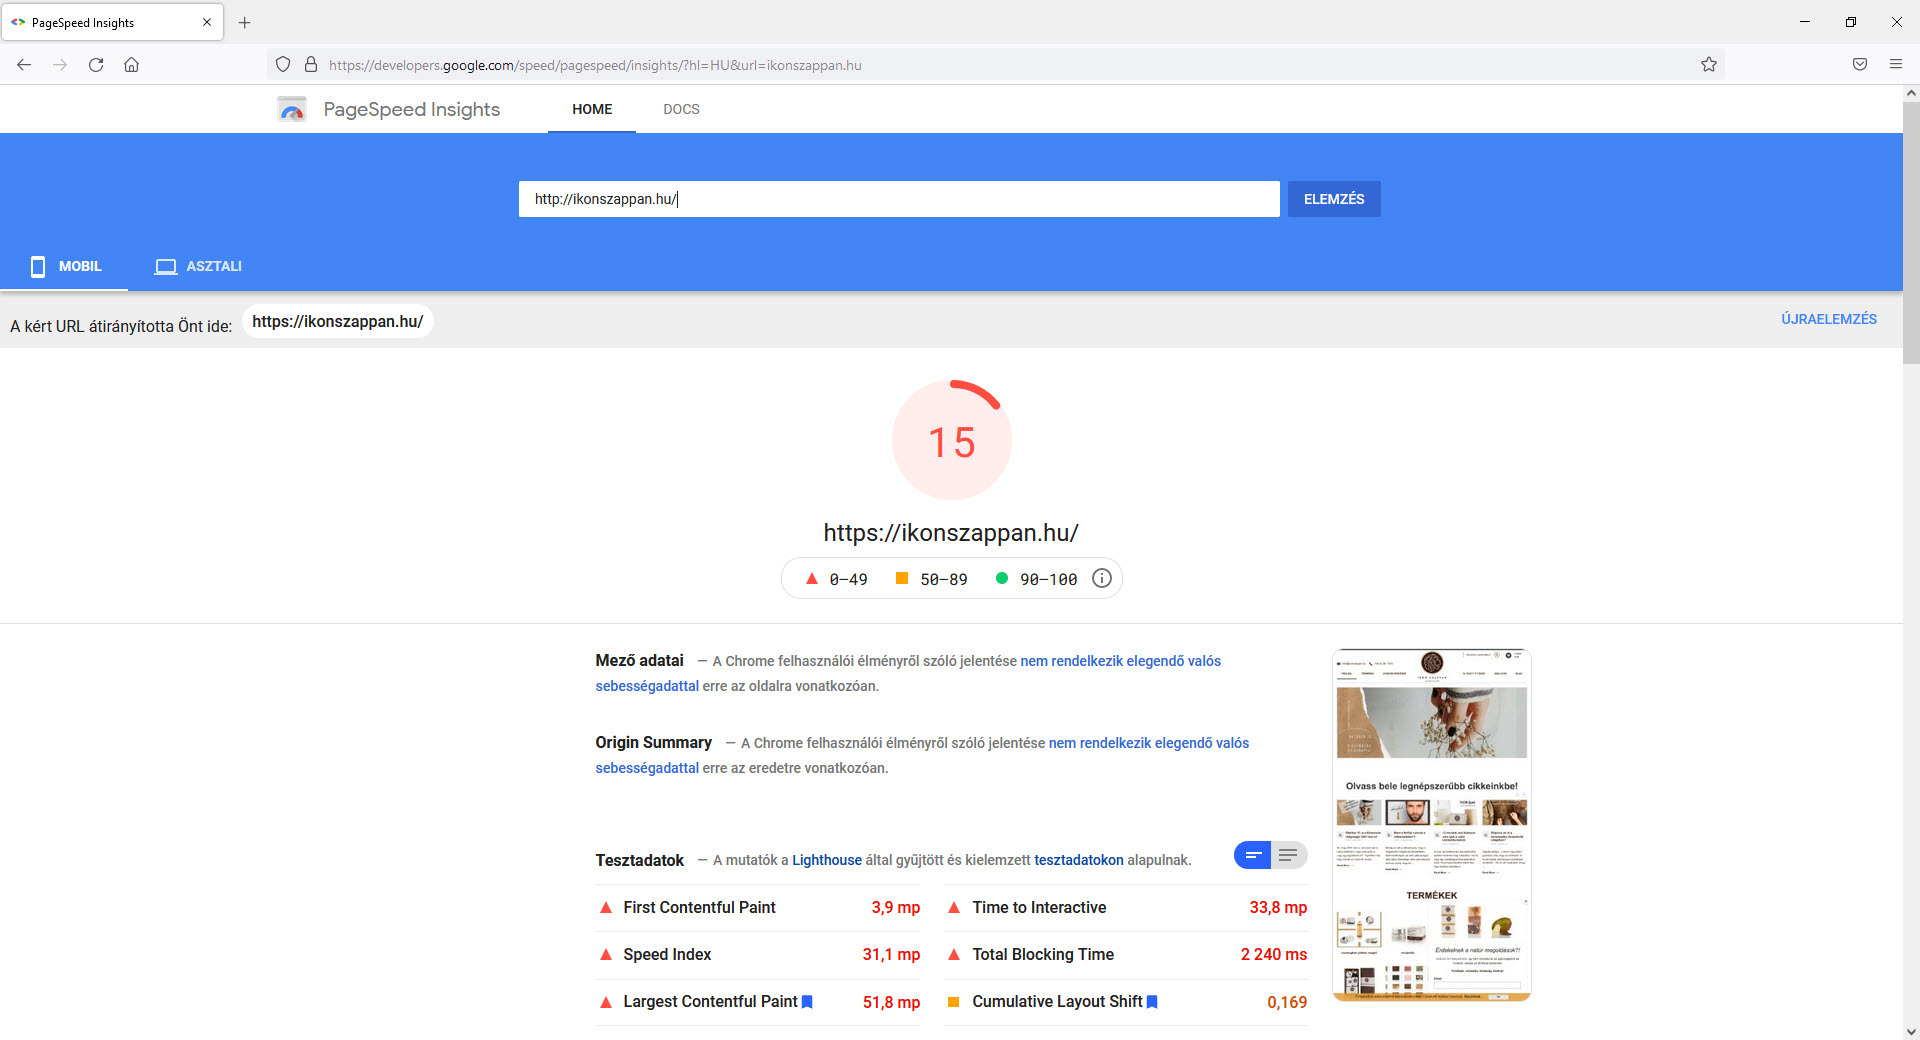The image size is (1920, 1040).
Task: Click the PageSpeed Insights logo icon
Action: (292, 109)
